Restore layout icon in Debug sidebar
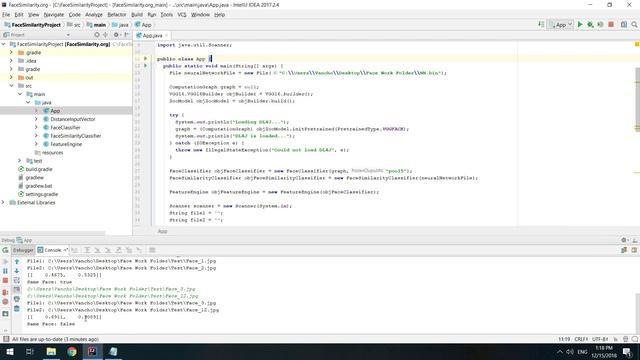This screenshot has width=640, height=360. [x=5, y=314]
